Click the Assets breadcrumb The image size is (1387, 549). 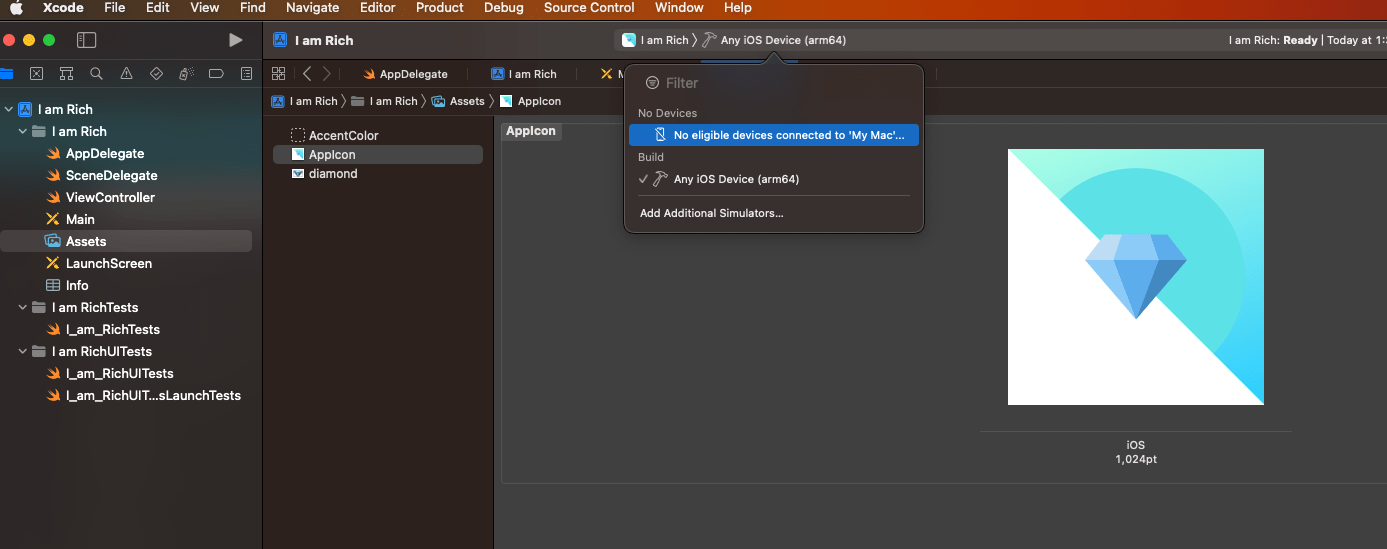pos(458,101)
